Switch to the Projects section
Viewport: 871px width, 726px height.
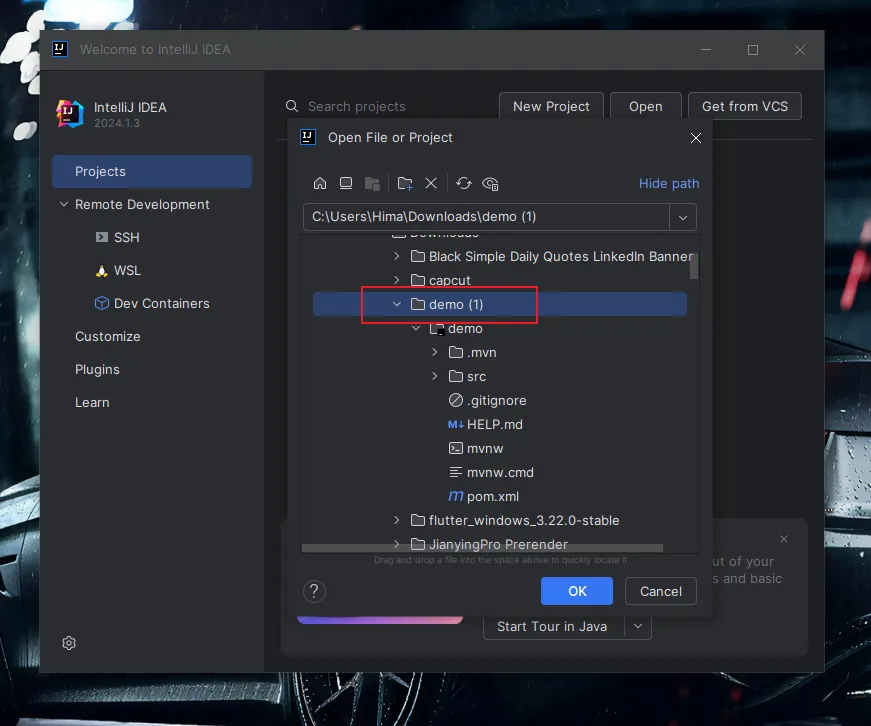pyautogui.click(x=100, y=171)
